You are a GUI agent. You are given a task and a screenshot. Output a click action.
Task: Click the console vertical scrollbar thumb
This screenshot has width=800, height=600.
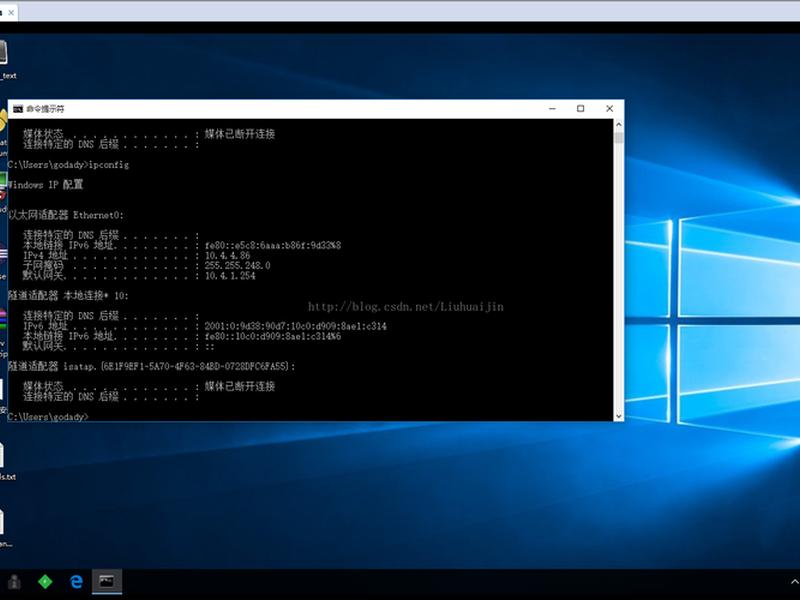[618, 138]
